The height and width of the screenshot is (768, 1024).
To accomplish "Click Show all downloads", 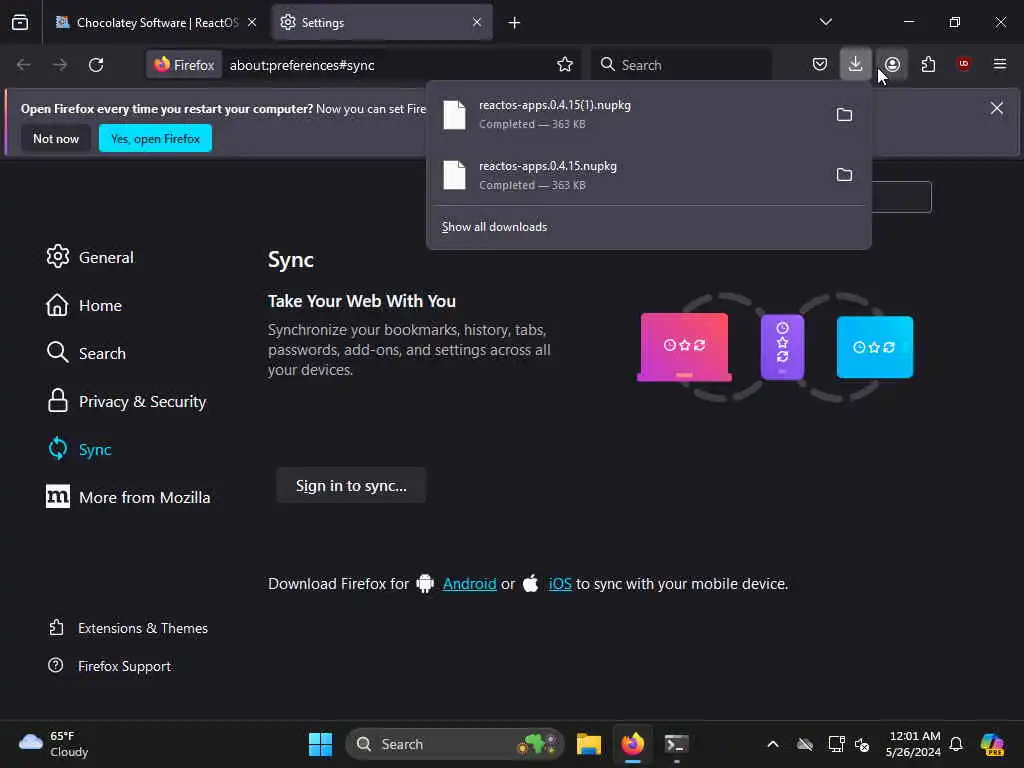I will tap(494, 227).
